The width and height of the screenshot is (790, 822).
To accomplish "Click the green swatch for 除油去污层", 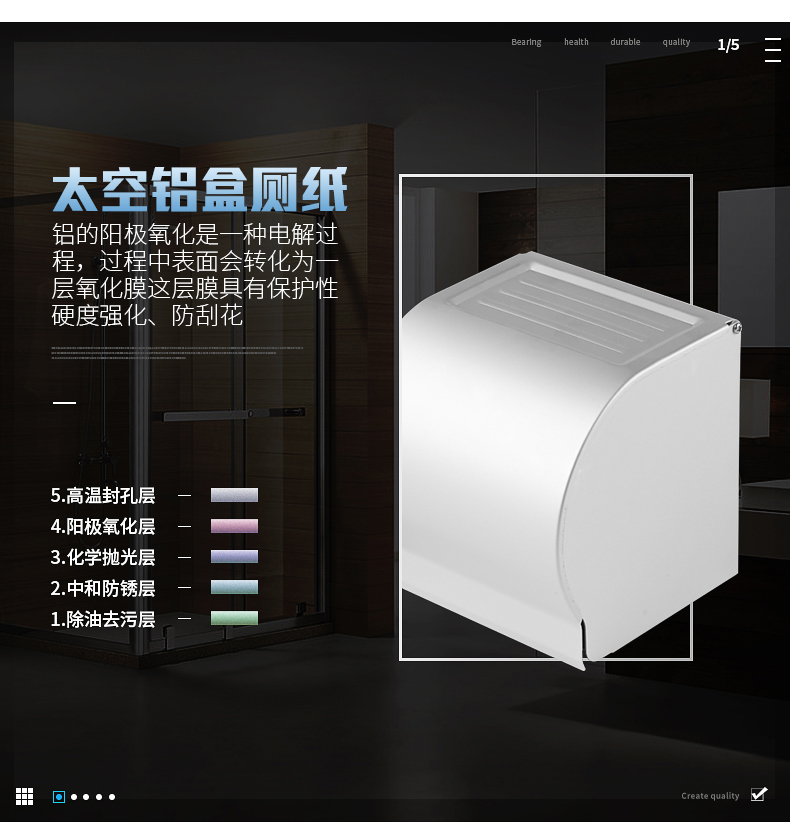I will pyautogui.click(x=234, y=619).
